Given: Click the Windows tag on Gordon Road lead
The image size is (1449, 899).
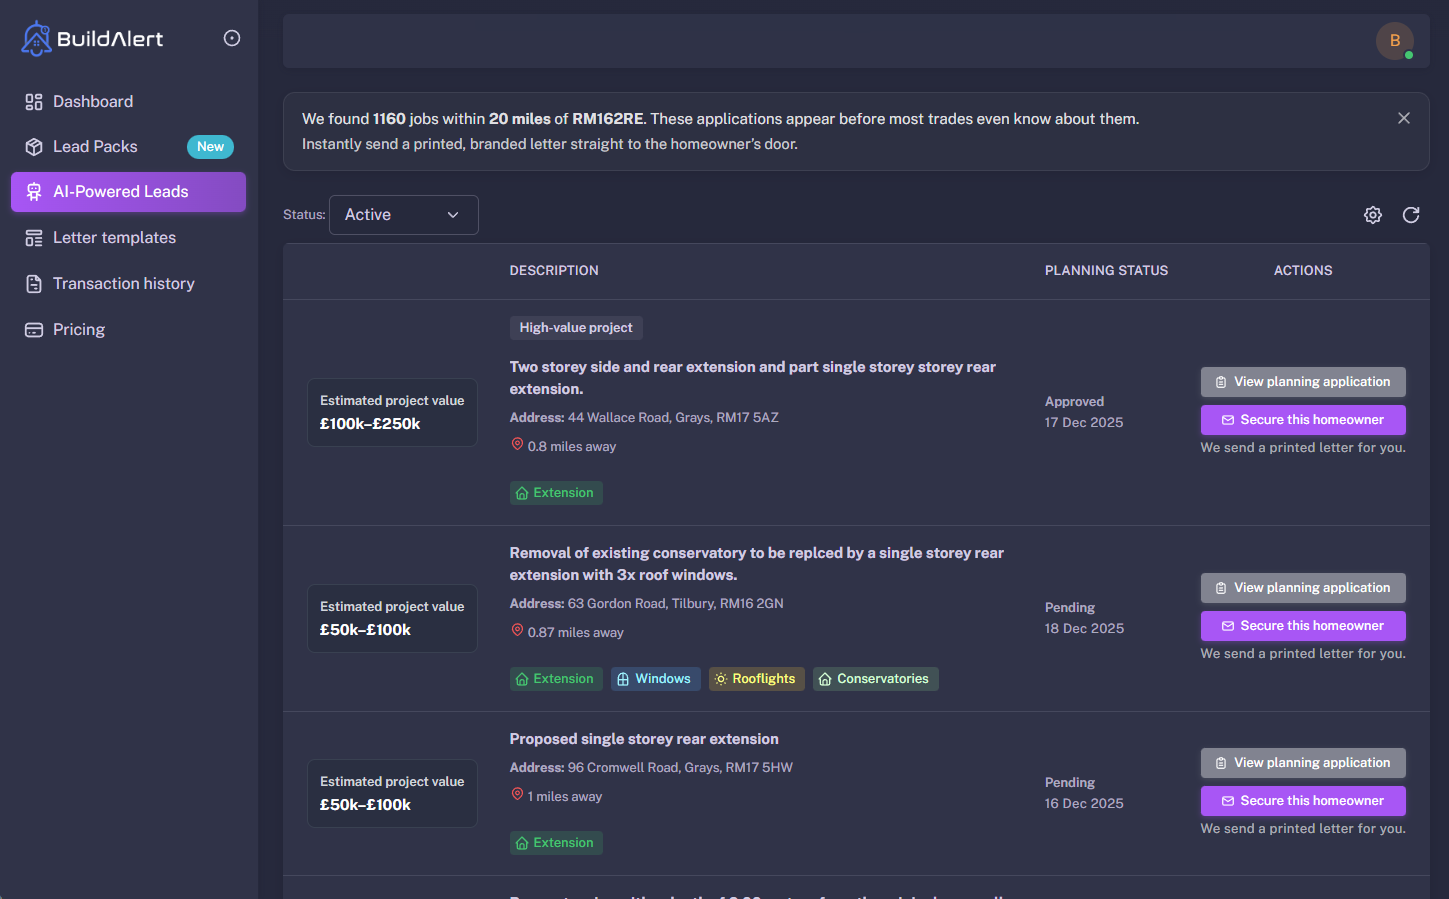Looking at the screenshot, I should tap(654, 679).
